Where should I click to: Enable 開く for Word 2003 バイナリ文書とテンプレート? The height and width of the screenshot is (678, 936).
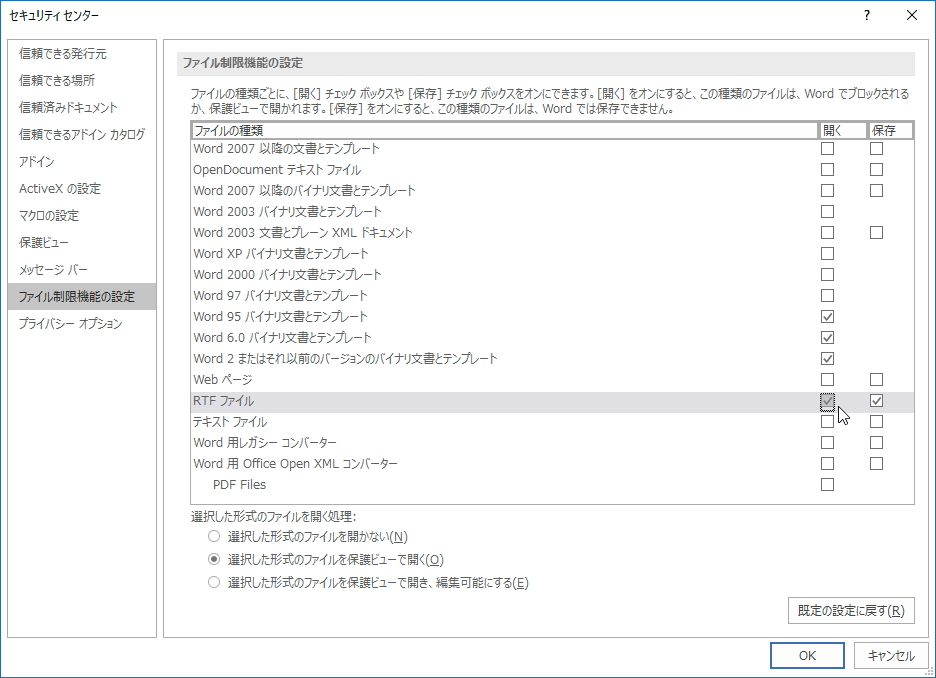click(x=827, y=211)
